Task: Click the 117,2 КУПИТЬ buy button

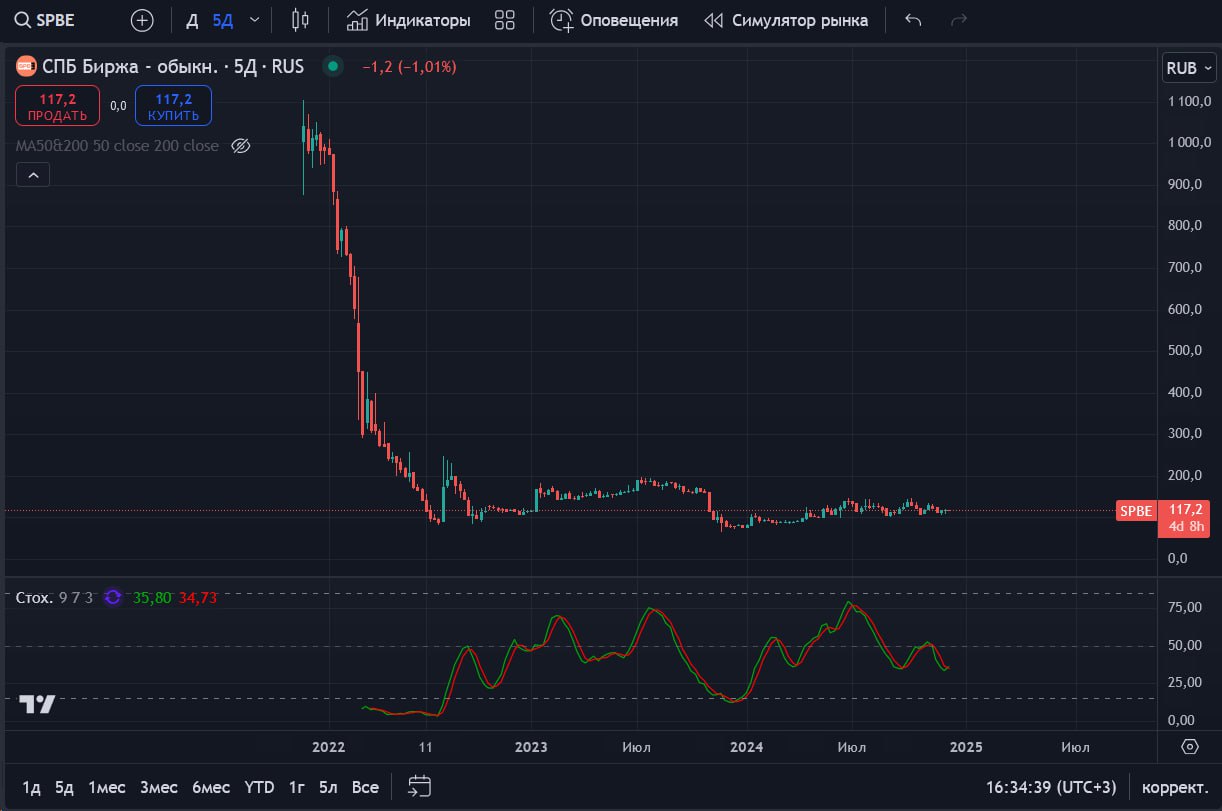Action: [173, 106]
